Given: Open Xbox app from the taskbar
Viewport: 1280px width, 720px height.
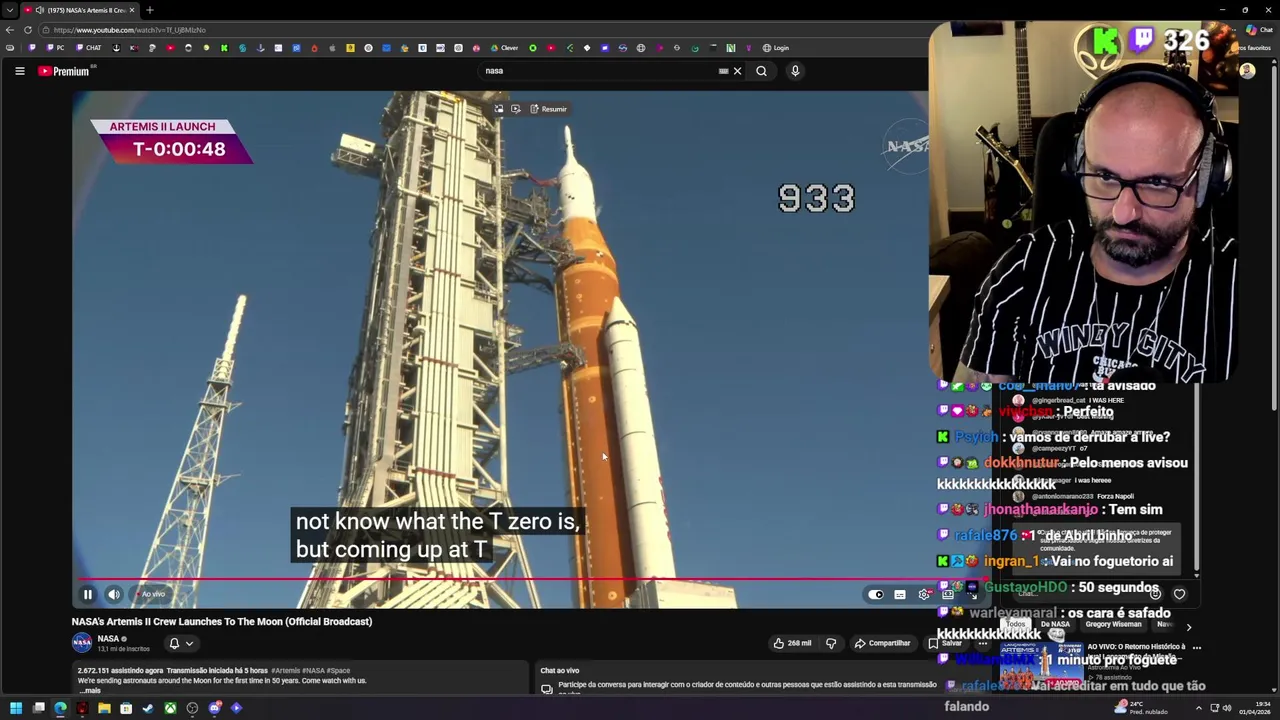Looking at the screenshot, I should (170, 708).
